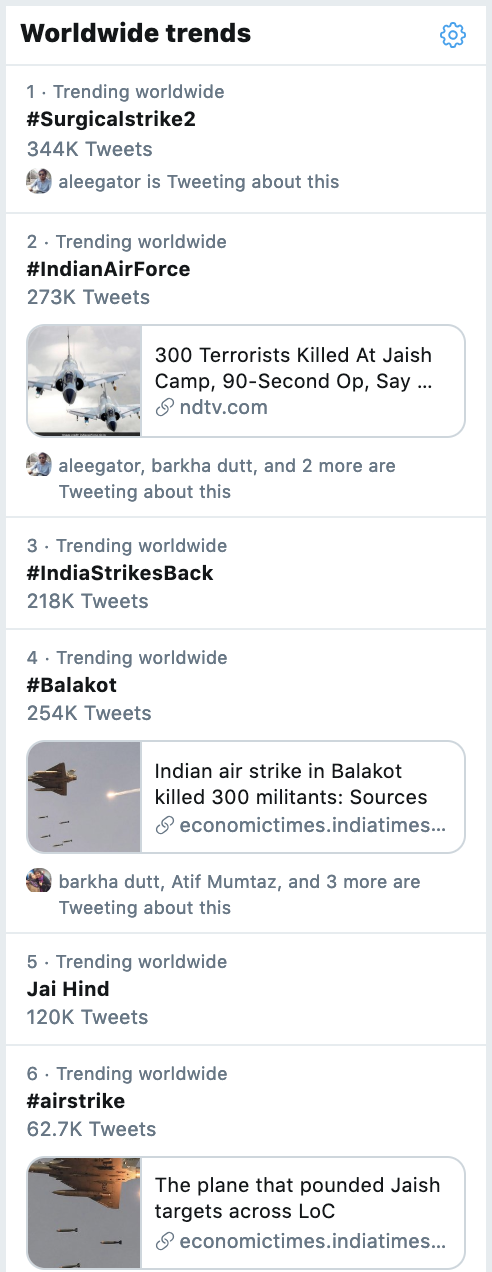
Task: Open the trends settings gear icon
Action: (x=453, y=35)
